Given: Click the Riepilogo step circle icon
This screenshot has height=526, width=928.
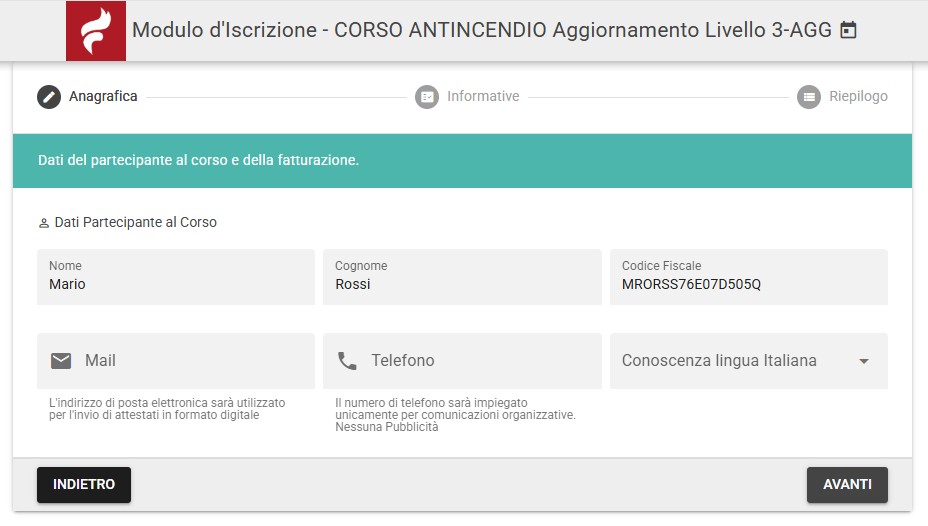Looking at the screenshot, I should (x=809, y=97).
